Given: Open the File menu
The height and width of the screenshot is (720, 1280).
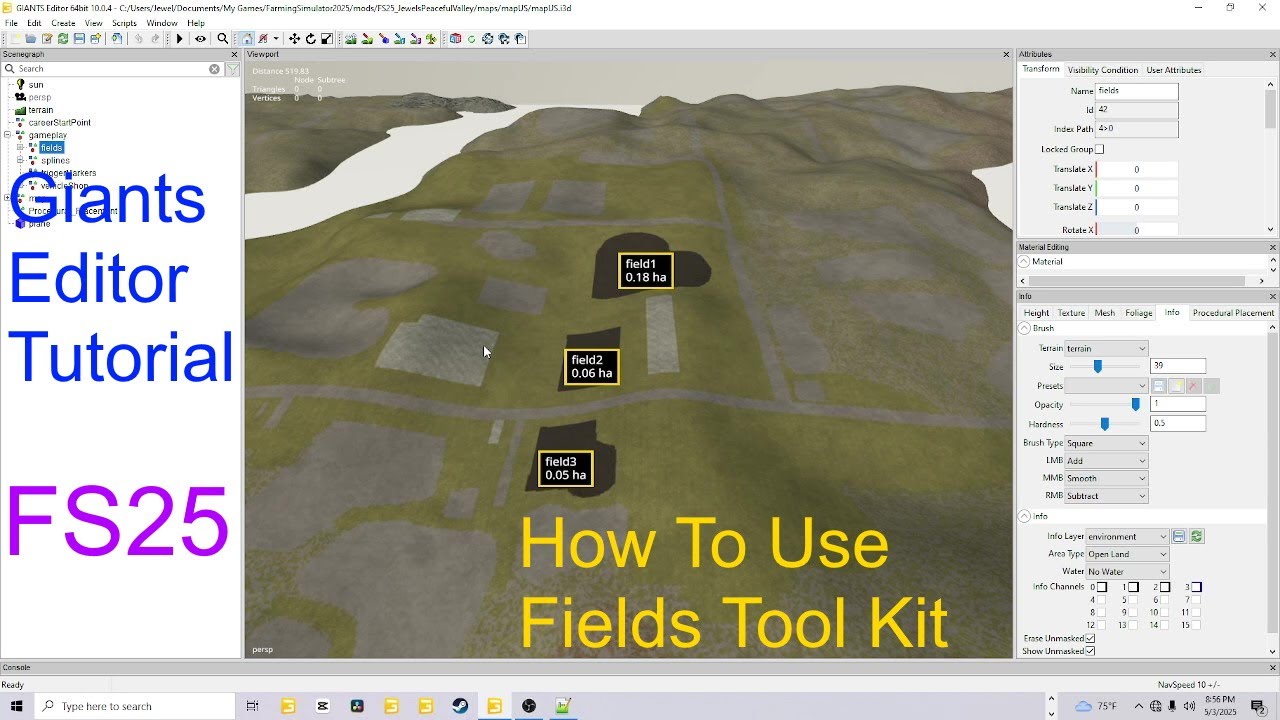Looking at the screenshot, I should [x=11, y=23].
